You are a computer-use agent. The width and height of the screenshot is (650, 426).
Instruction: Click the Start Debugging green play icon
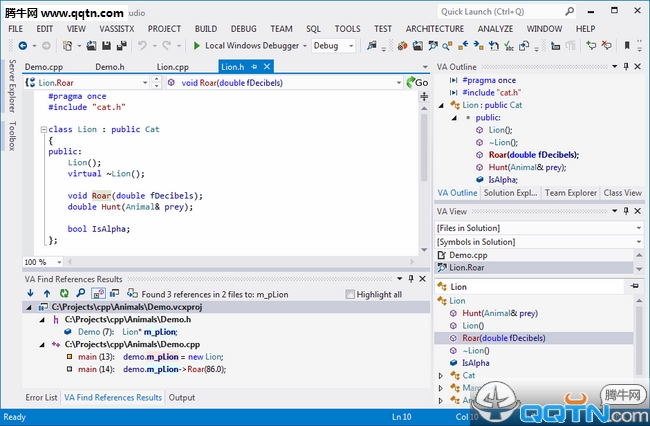(x=197, y=46)
